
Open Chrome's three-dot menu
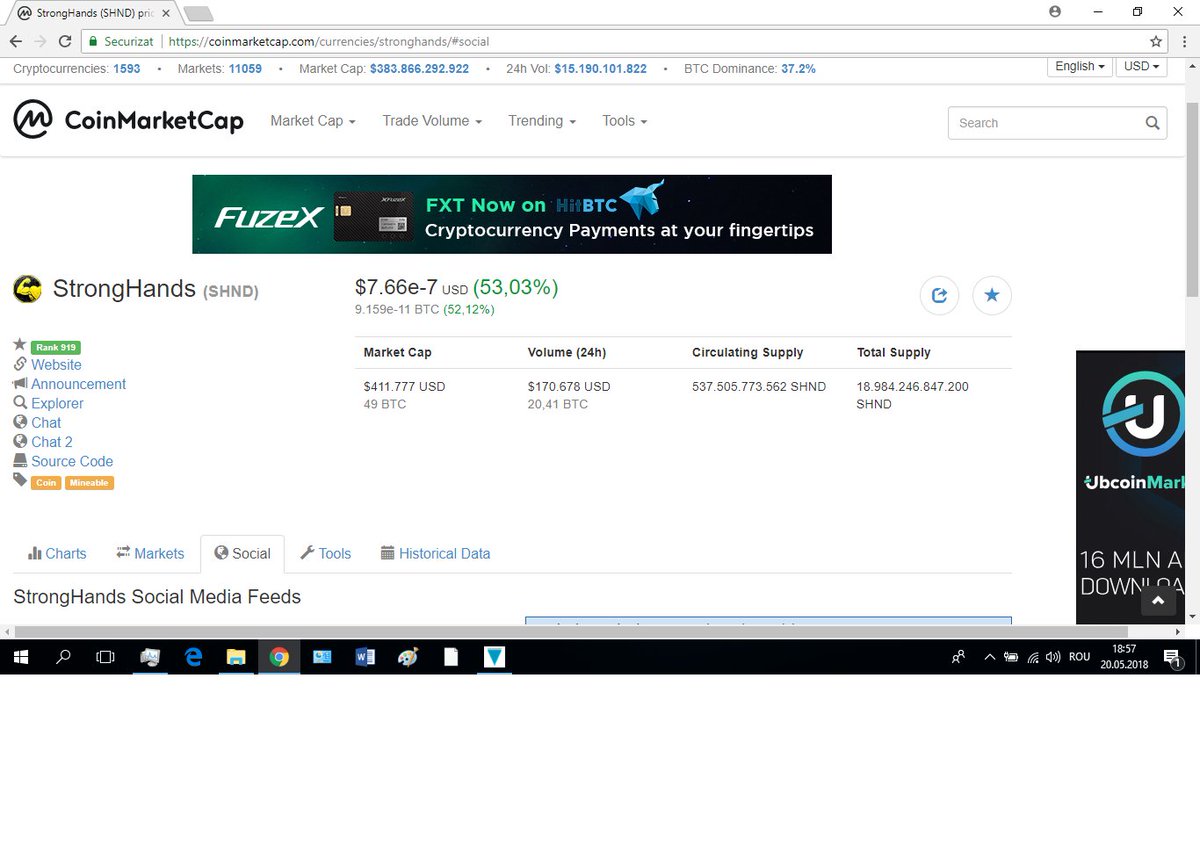pyautogui.click(x=1184, y=42)
